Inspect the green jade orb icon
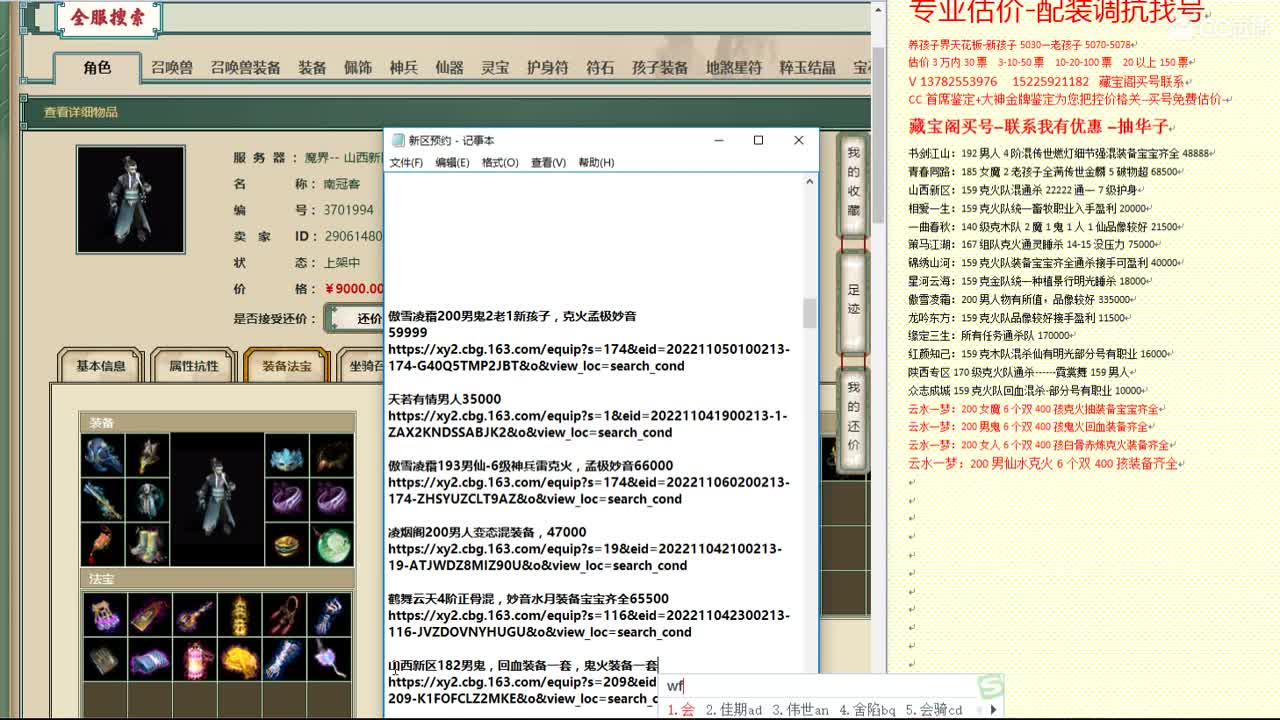The image size is (1280, 720). (x=332, y=543)
